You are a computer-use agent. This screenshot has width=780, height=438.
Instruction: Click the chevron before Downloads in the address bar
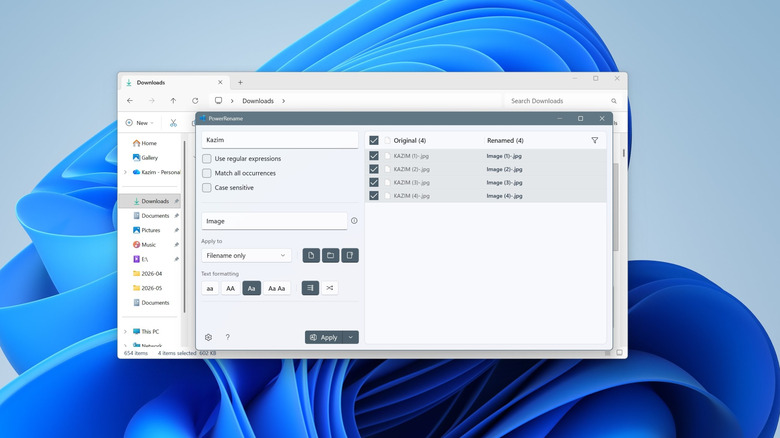point(232,101)
